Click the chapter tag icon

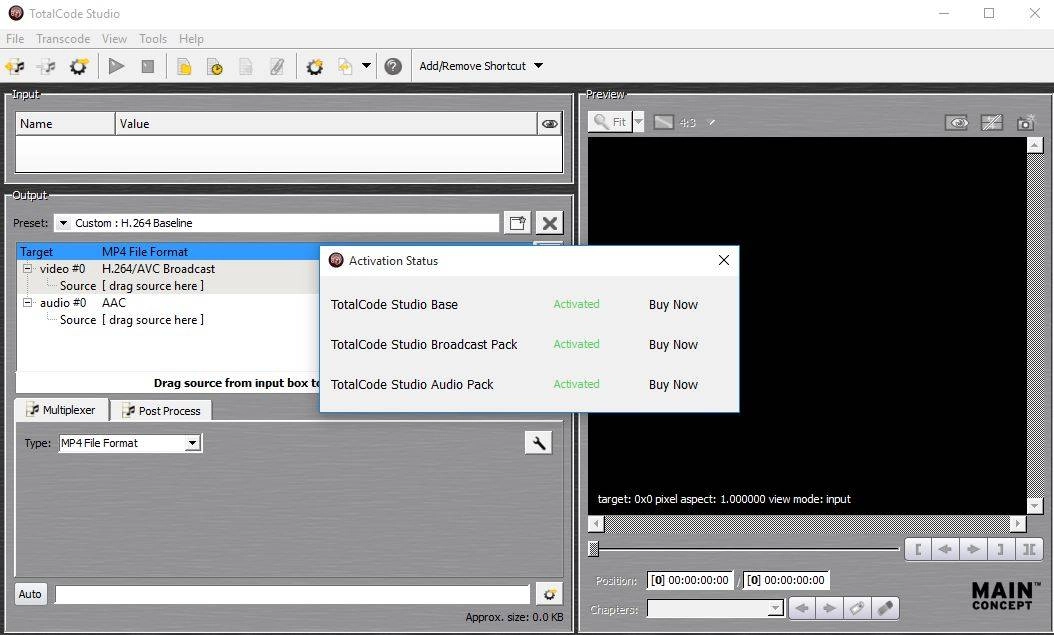(x=857, y=609)
